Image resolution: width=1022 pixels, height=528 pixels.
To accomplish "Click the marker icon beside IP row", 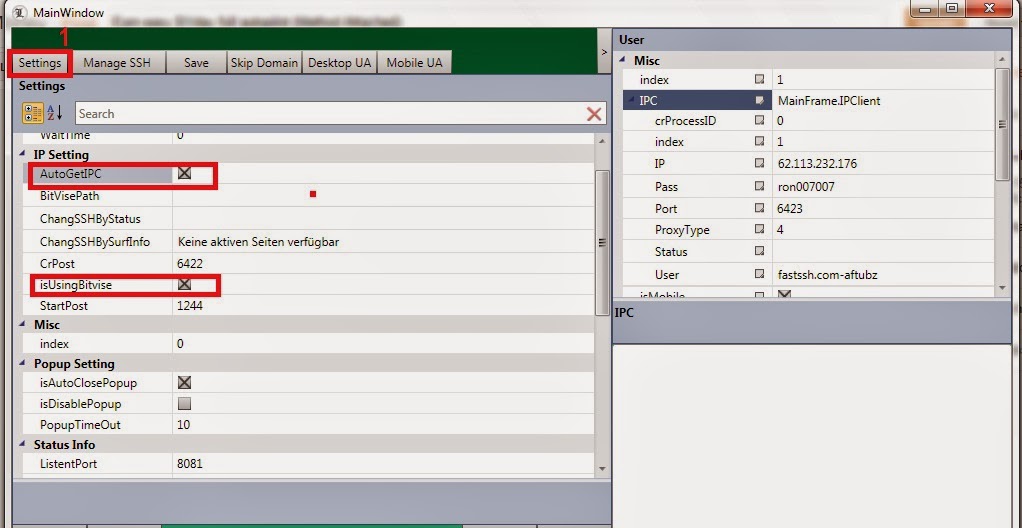I will point(759,164).
